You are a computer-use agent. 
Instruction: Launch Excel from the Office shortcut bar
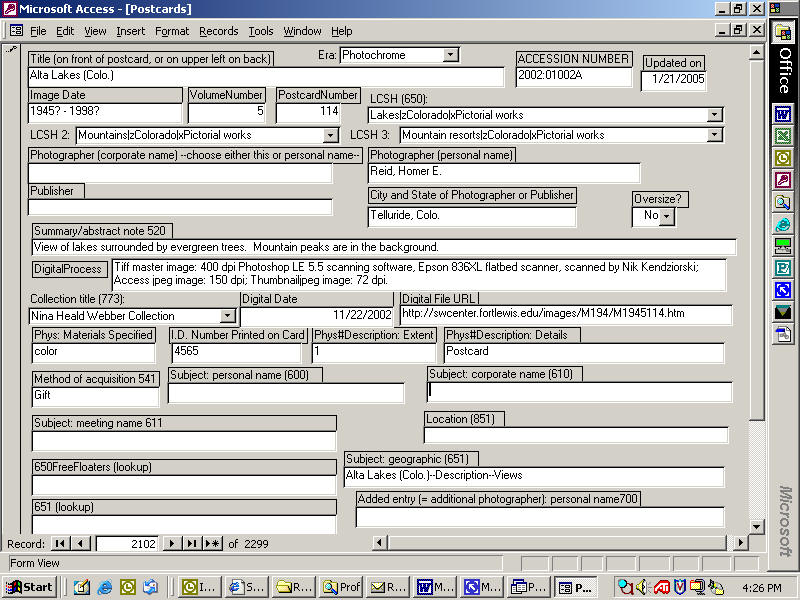(x=783, y=136)
